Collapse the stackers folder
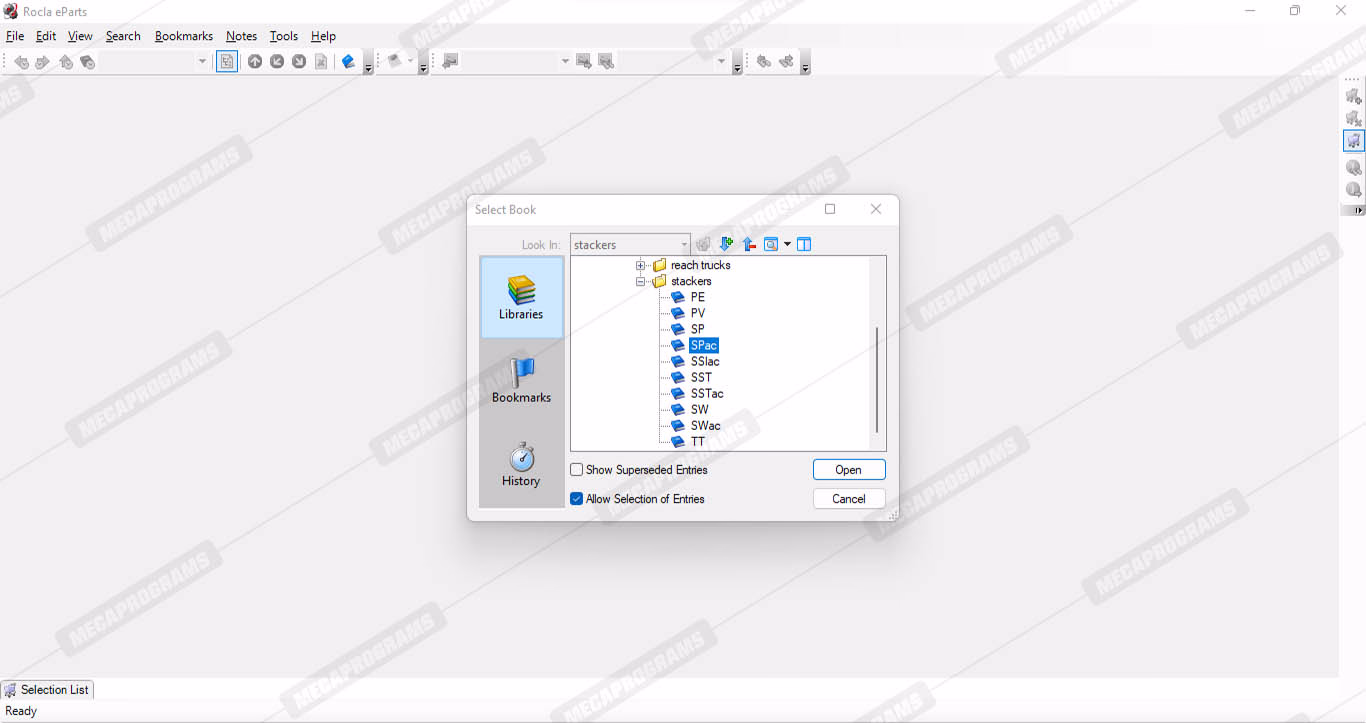Viewport: 1366px width, 723px height. click(x=641, y=282)
